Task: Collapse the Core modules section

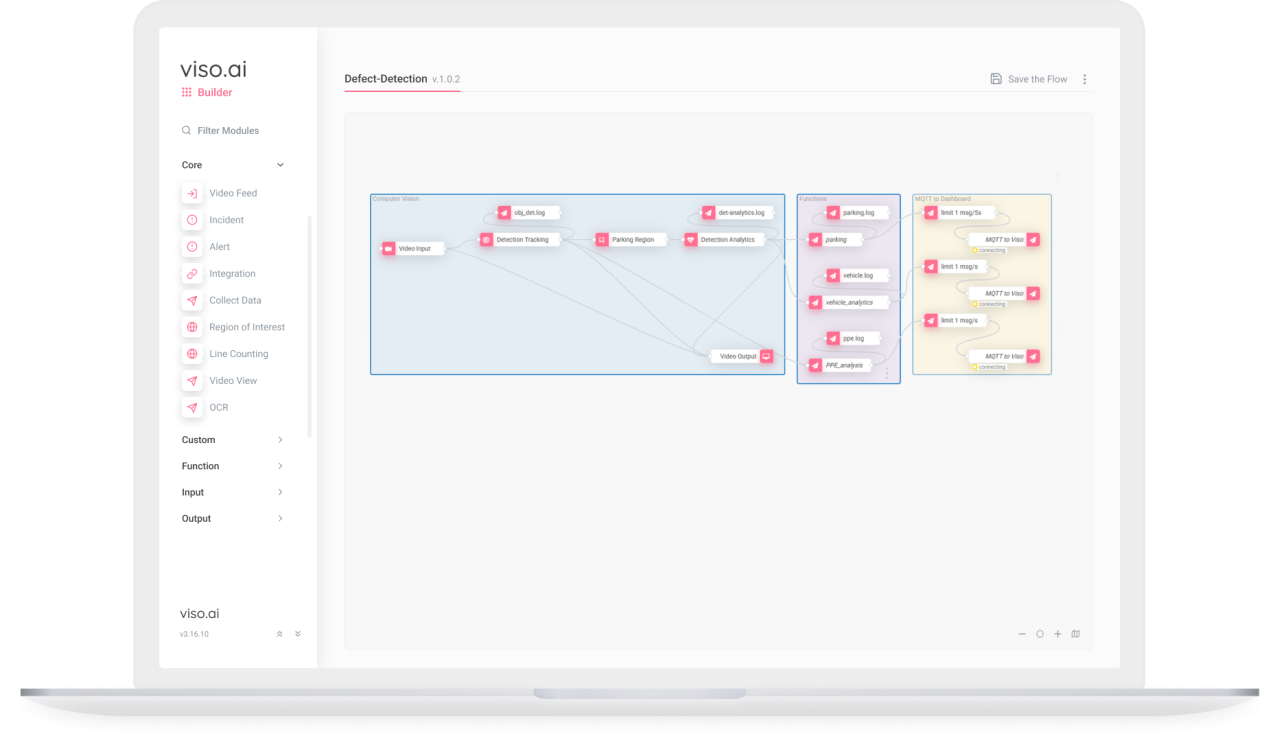Action: pos(280,165)
